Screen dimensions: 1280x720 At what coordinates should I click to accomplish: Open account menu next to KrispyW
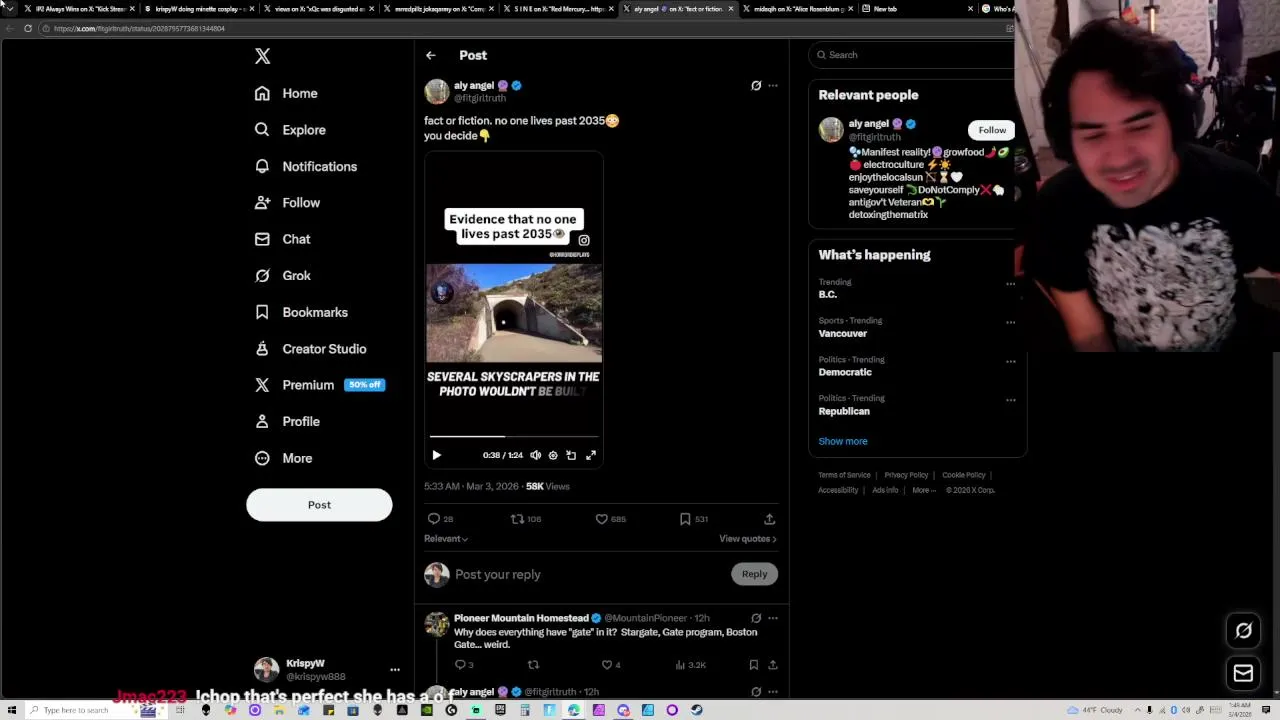point(395,670)
